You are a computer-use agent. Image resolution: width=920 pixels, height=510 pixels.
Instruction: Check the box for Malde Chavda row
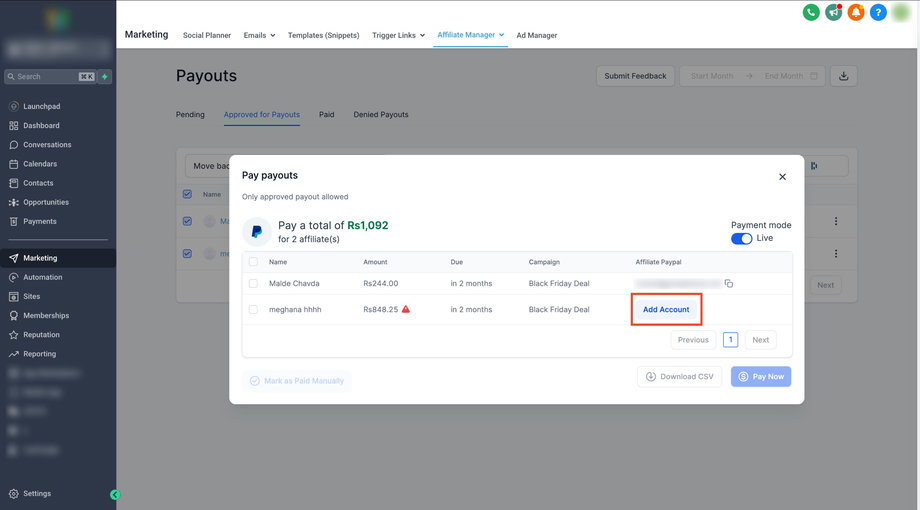pos(253,284)
